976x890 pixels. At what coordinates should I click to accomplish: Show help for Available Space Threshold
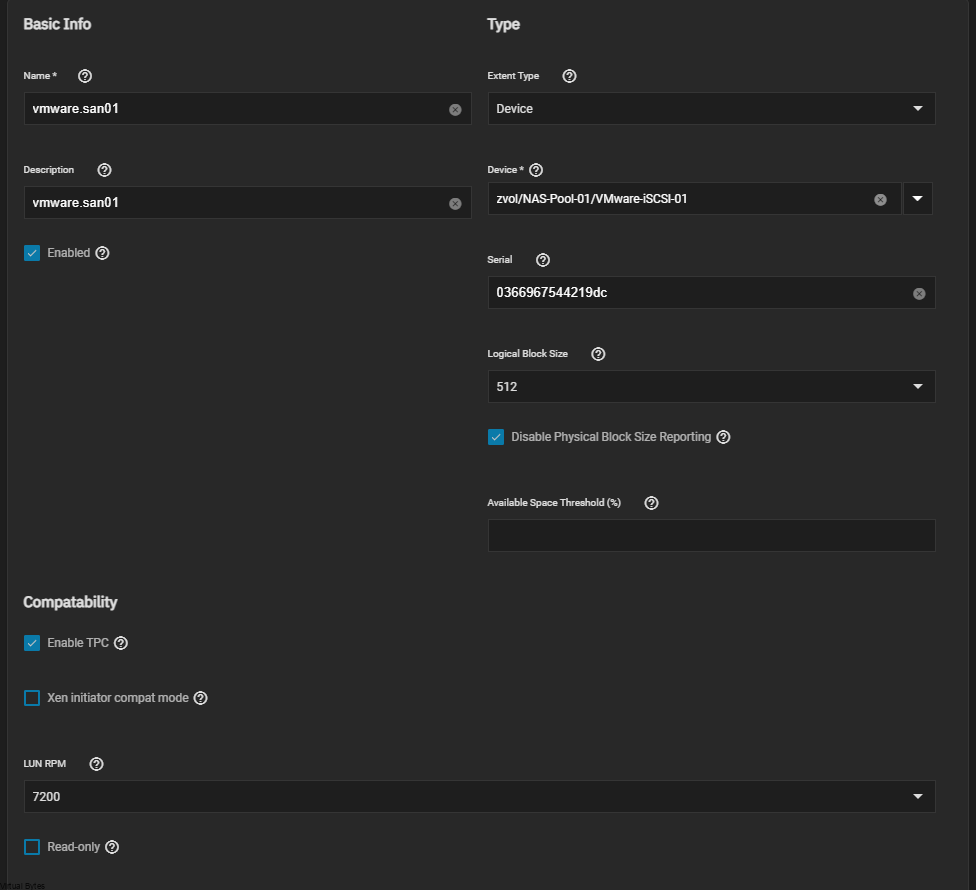tap(652, 503)
